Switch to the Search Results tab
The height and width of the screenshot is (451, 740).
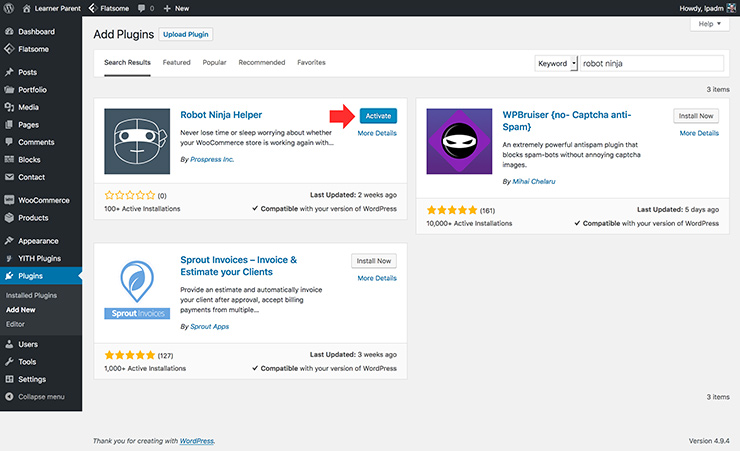tap(127, 62)
